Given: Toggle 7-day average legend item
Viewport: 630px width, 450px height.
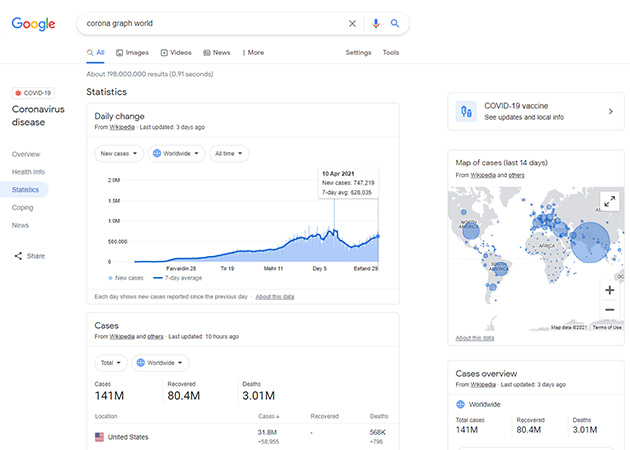Looking at the screenshot, I should tap(178, 278).
